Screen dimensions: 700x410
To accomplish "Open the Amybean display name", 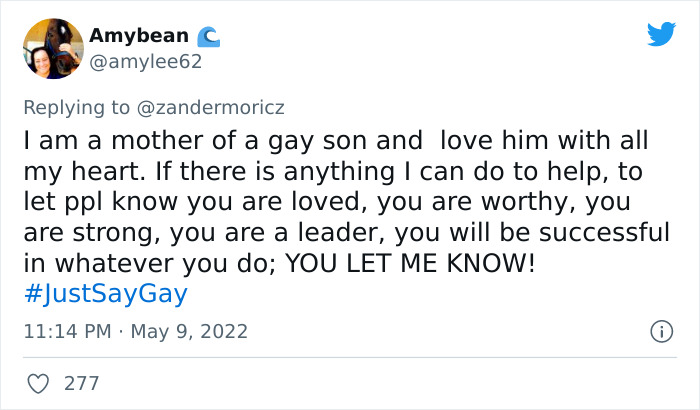I will [138, 36].
